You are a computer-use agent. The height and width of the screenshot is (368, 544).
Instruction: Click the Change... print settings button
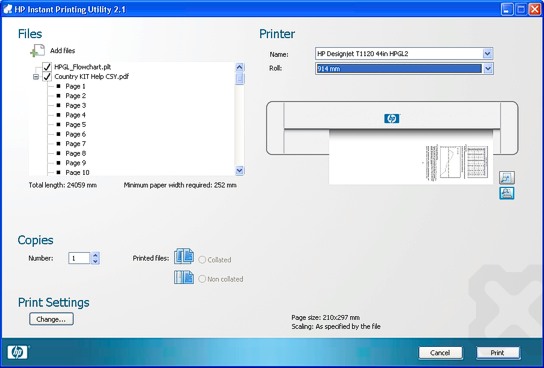click(x=51, y=319)
